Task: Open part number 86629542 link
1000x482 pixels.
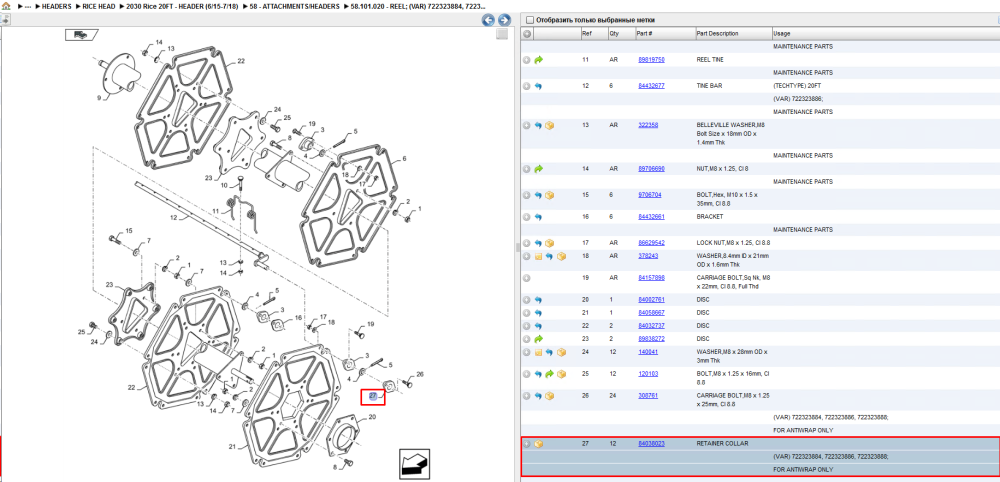Action: 651,243
